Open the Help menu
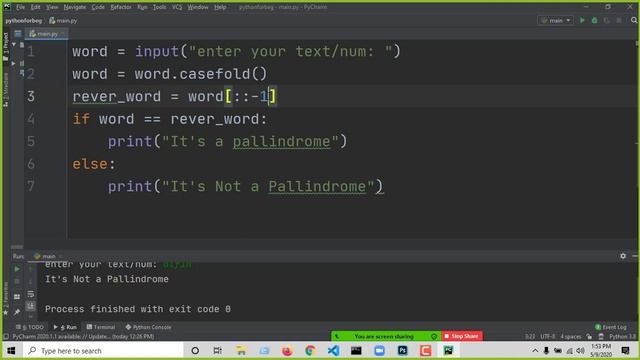This screenshot has height=360, width=640. (x=220, y=7)
